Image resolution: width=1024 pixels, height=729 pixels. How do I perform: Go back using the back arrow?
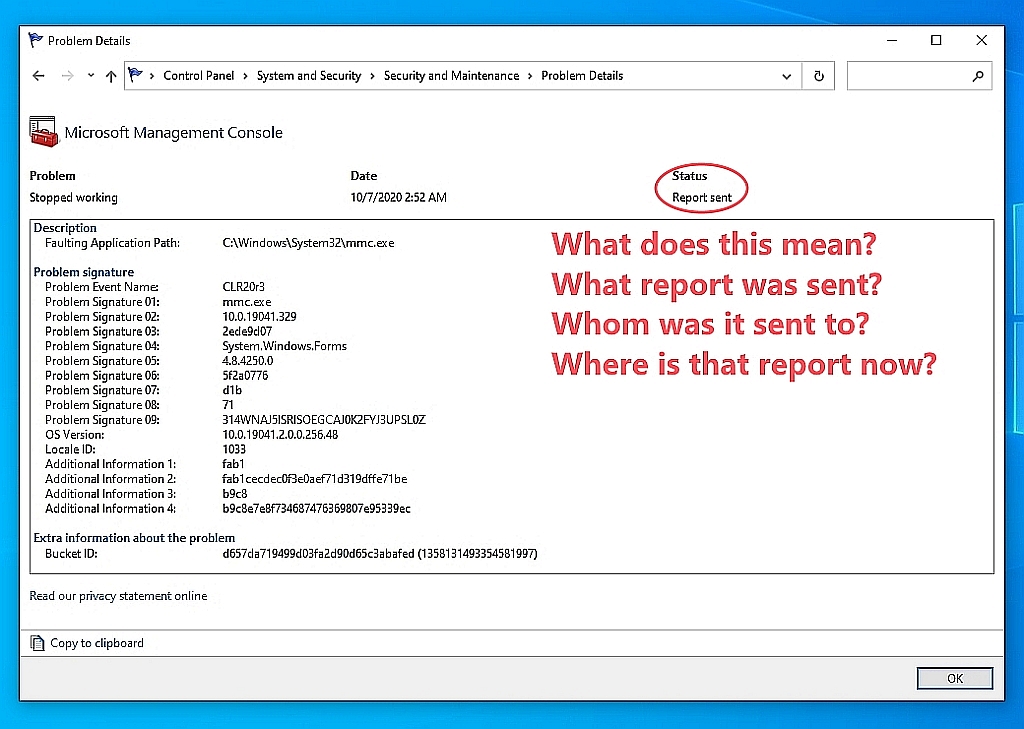(39, 76)
